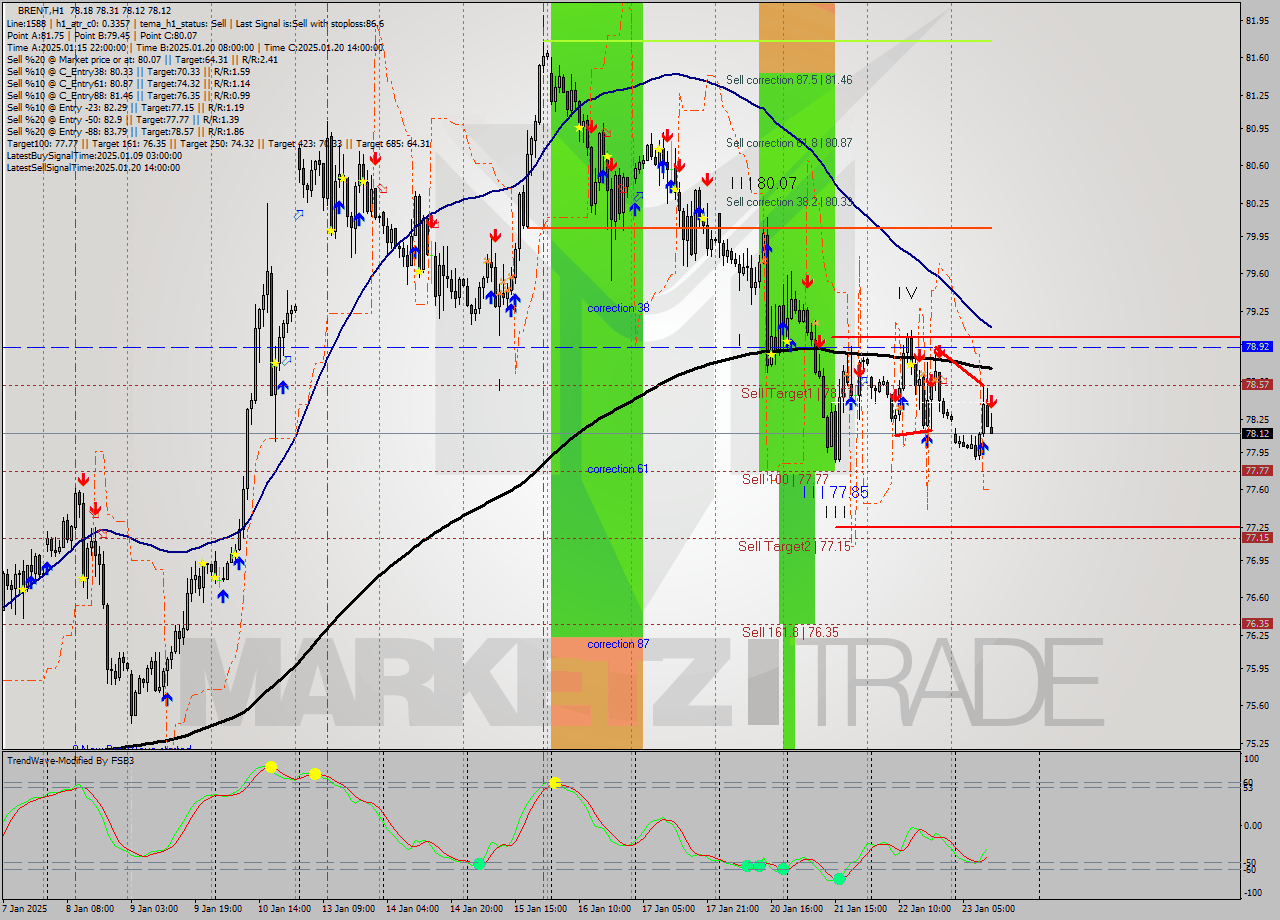Click the 'Sell 161.8 | 76.35' label

790,632
